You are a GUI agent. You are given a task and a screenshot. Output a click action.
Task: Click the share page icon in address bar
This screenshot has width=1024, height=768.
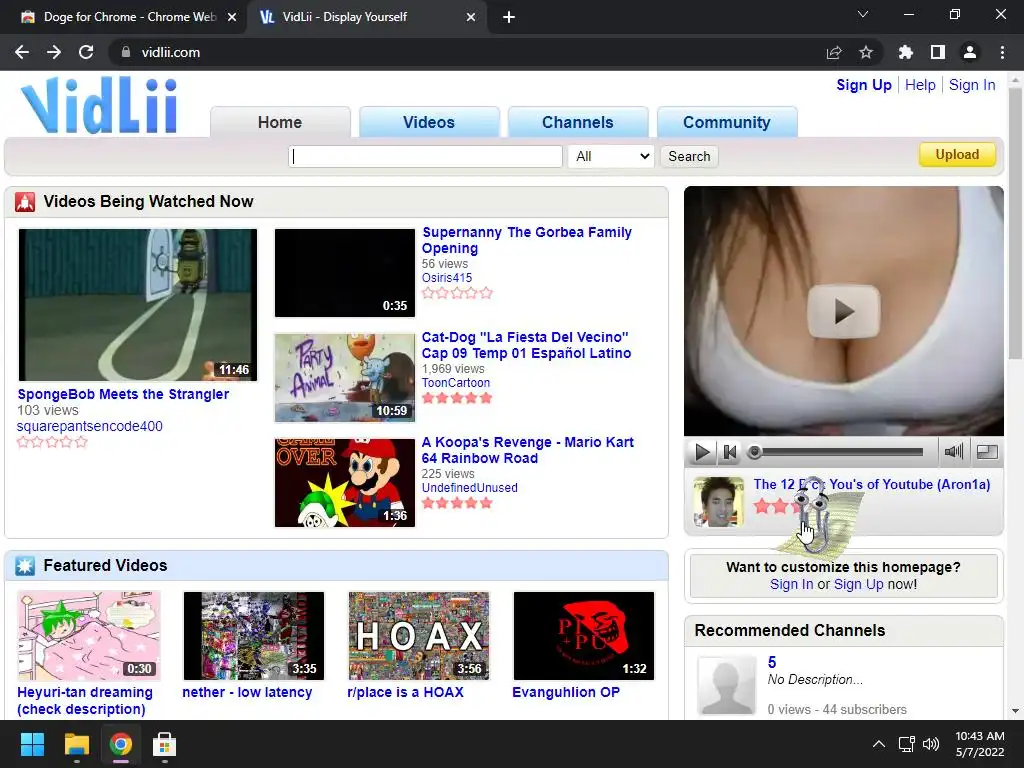click(x=834, y=52)
